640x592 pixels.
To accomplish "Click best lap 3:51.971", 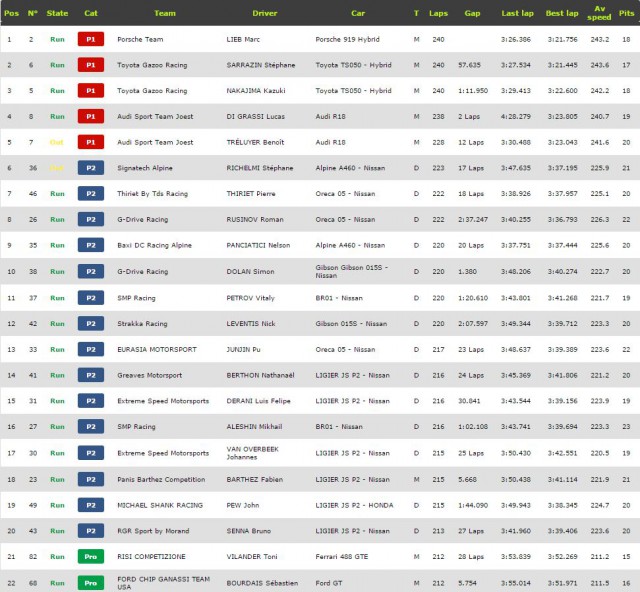I will [x=562, y=583].
